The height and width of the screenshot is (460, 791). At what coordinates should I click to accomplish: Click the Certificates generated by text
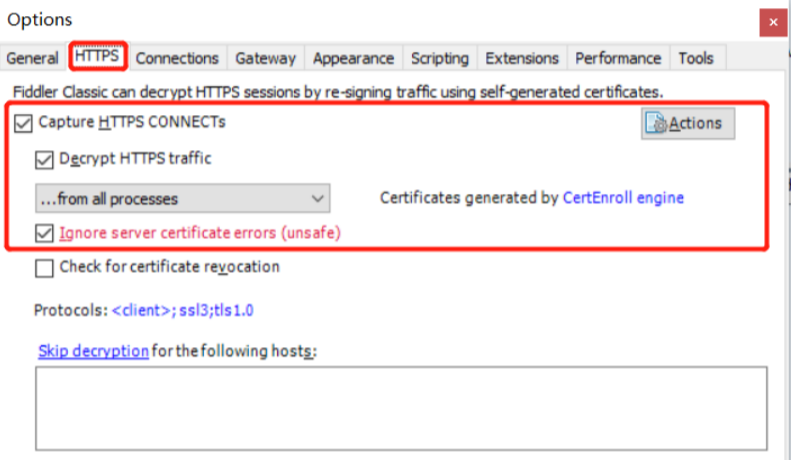click(x=469, y=198)
